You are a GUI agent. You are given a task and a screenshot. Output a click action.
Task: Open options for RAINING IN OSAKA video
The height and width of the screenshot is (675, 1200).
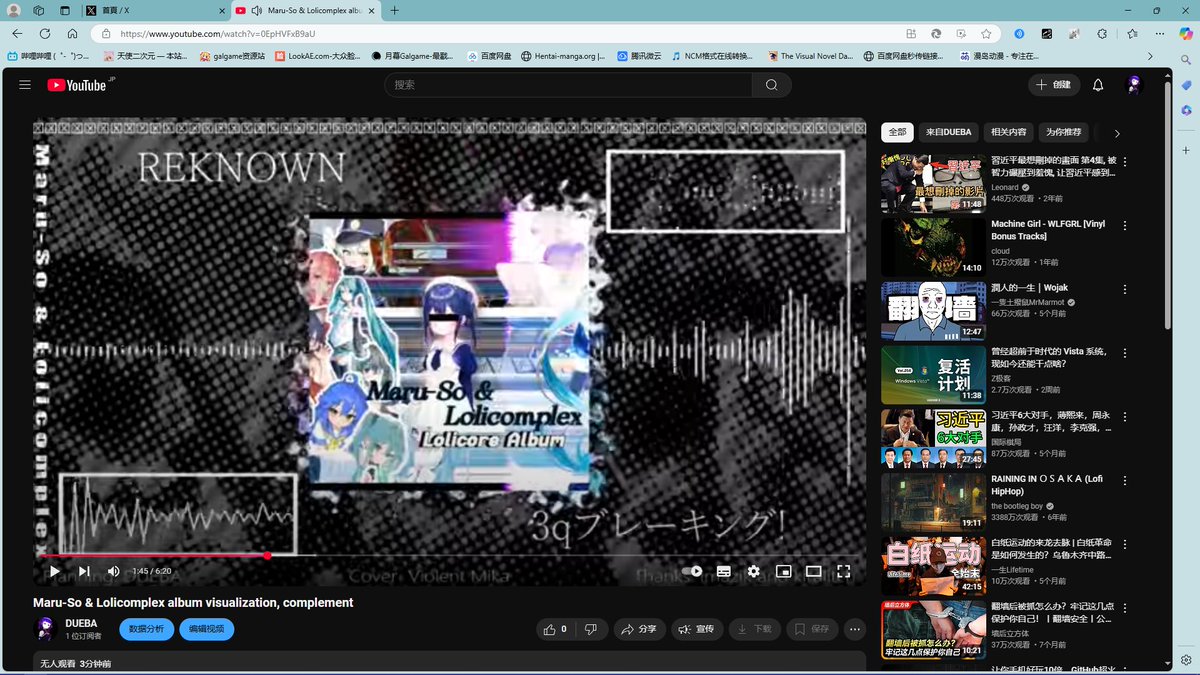[1125, 480]
